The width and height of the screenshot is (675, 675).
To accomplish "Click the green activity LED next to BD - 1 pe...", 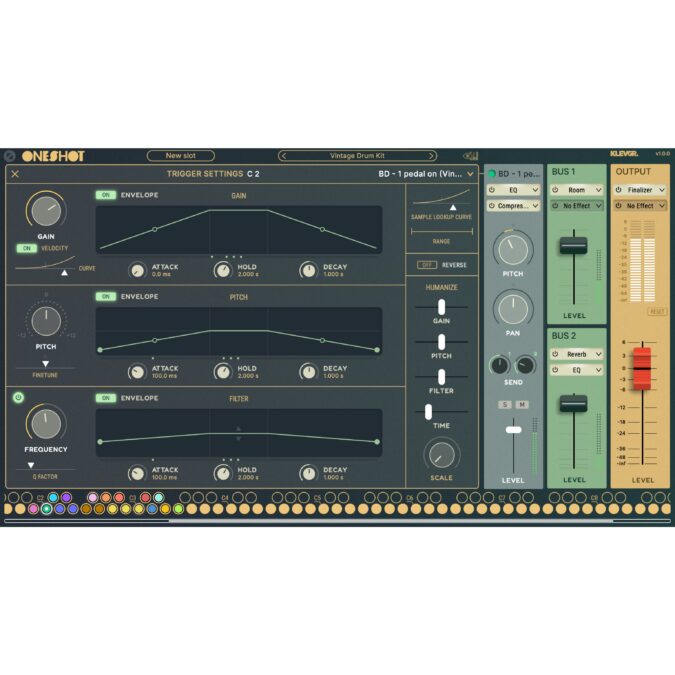I will point(492,174).
